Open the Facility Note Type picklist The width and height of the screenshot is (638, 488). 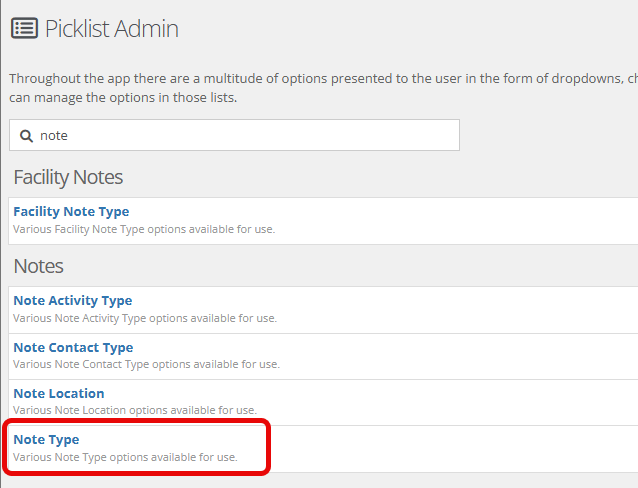[x=71, y=211]
